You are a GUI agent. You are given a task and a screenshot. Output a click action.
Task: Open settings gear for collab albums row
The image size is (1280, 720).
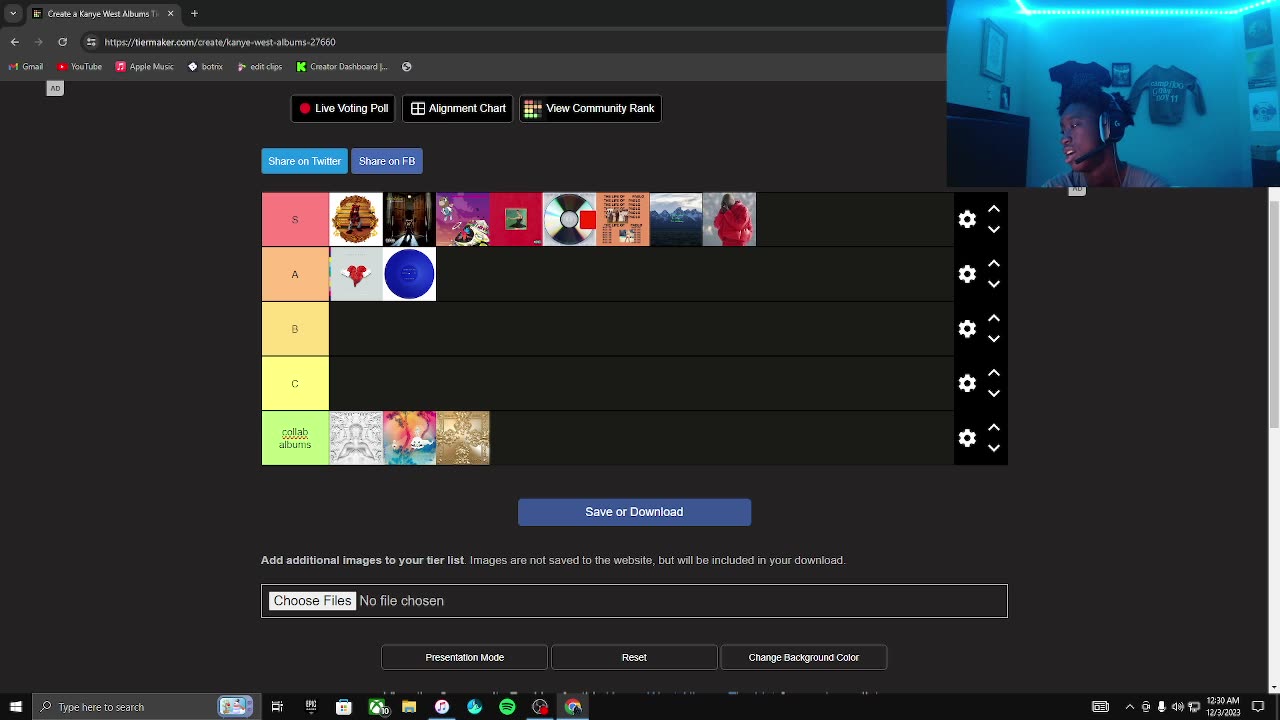tap(967, 438)
